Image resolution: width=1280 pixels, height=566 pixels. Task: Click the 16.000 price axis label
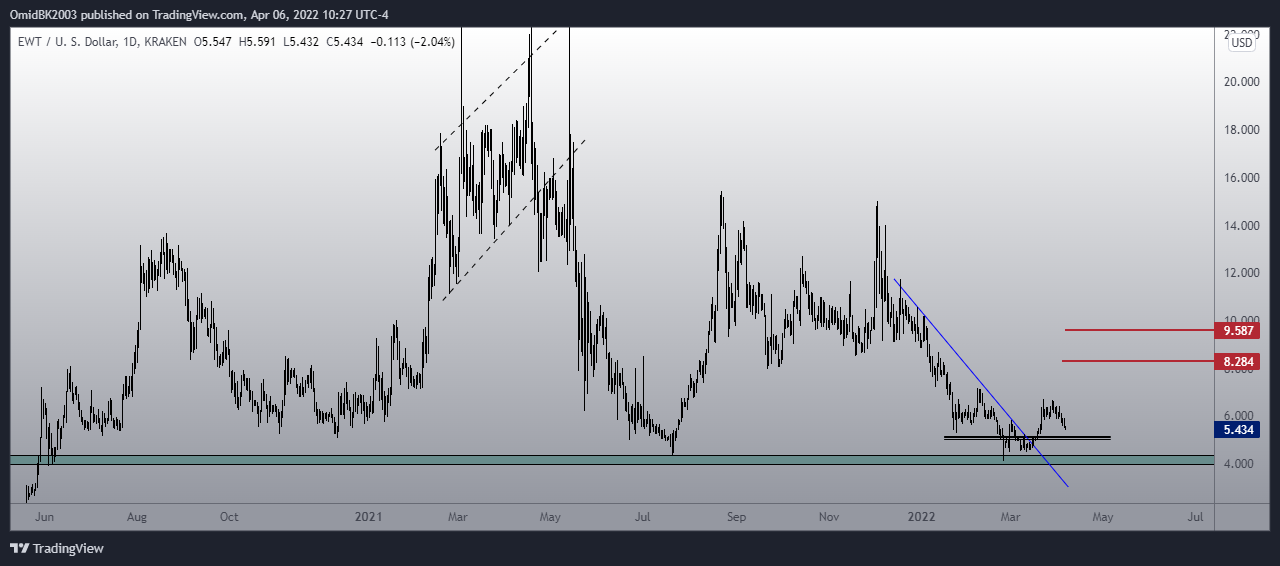click(1242, 178)
